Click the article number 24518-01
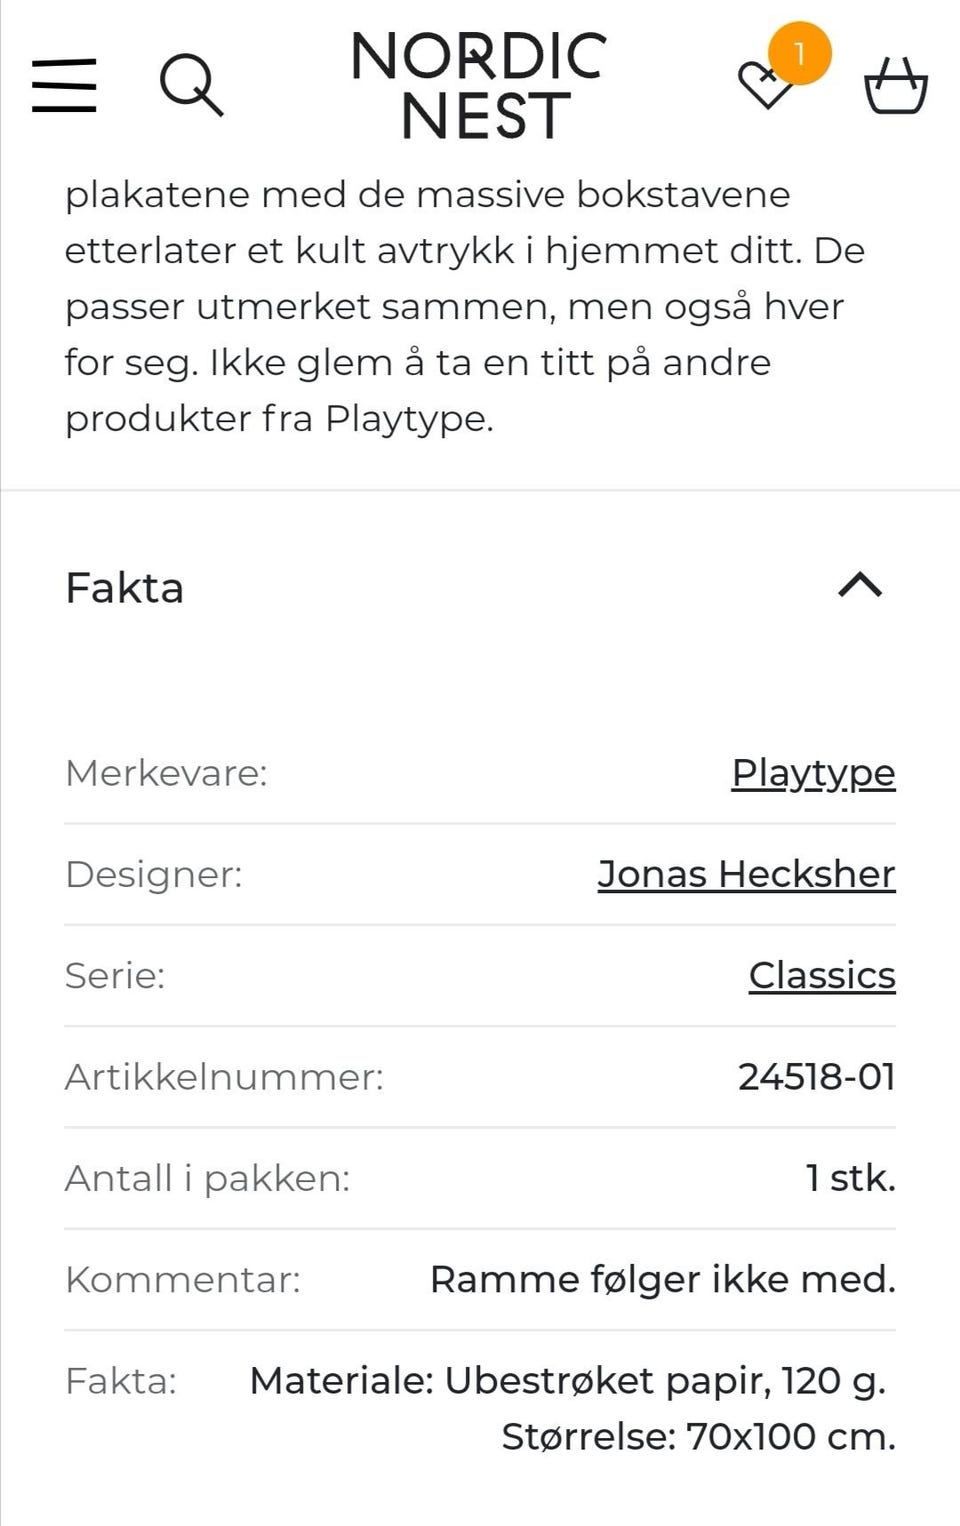Screen dimensions: 960x1526 [x=816, y=1077]
